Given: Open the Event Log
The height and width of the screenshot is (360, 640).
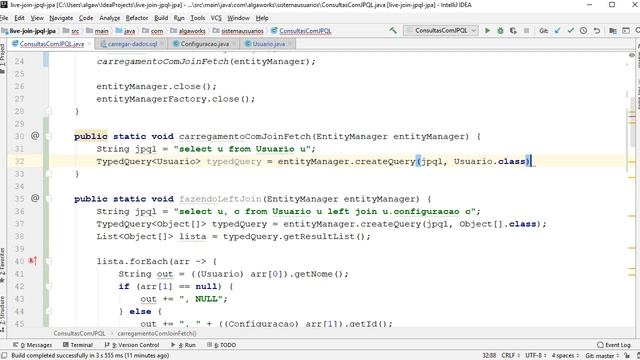Looking at the screenshot, I should [613, 345].
